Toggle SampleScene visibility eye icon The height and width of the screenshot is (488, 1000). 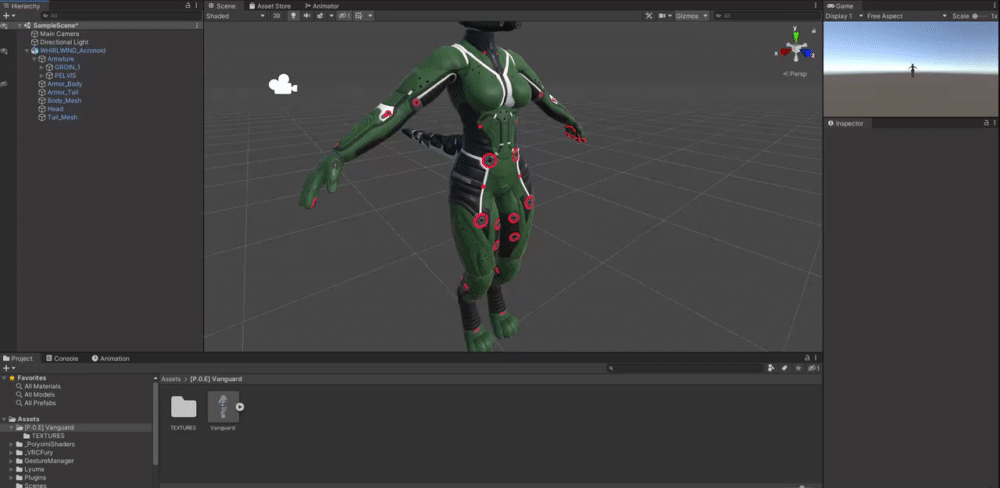pyautogui.click(x=4, y=26)
